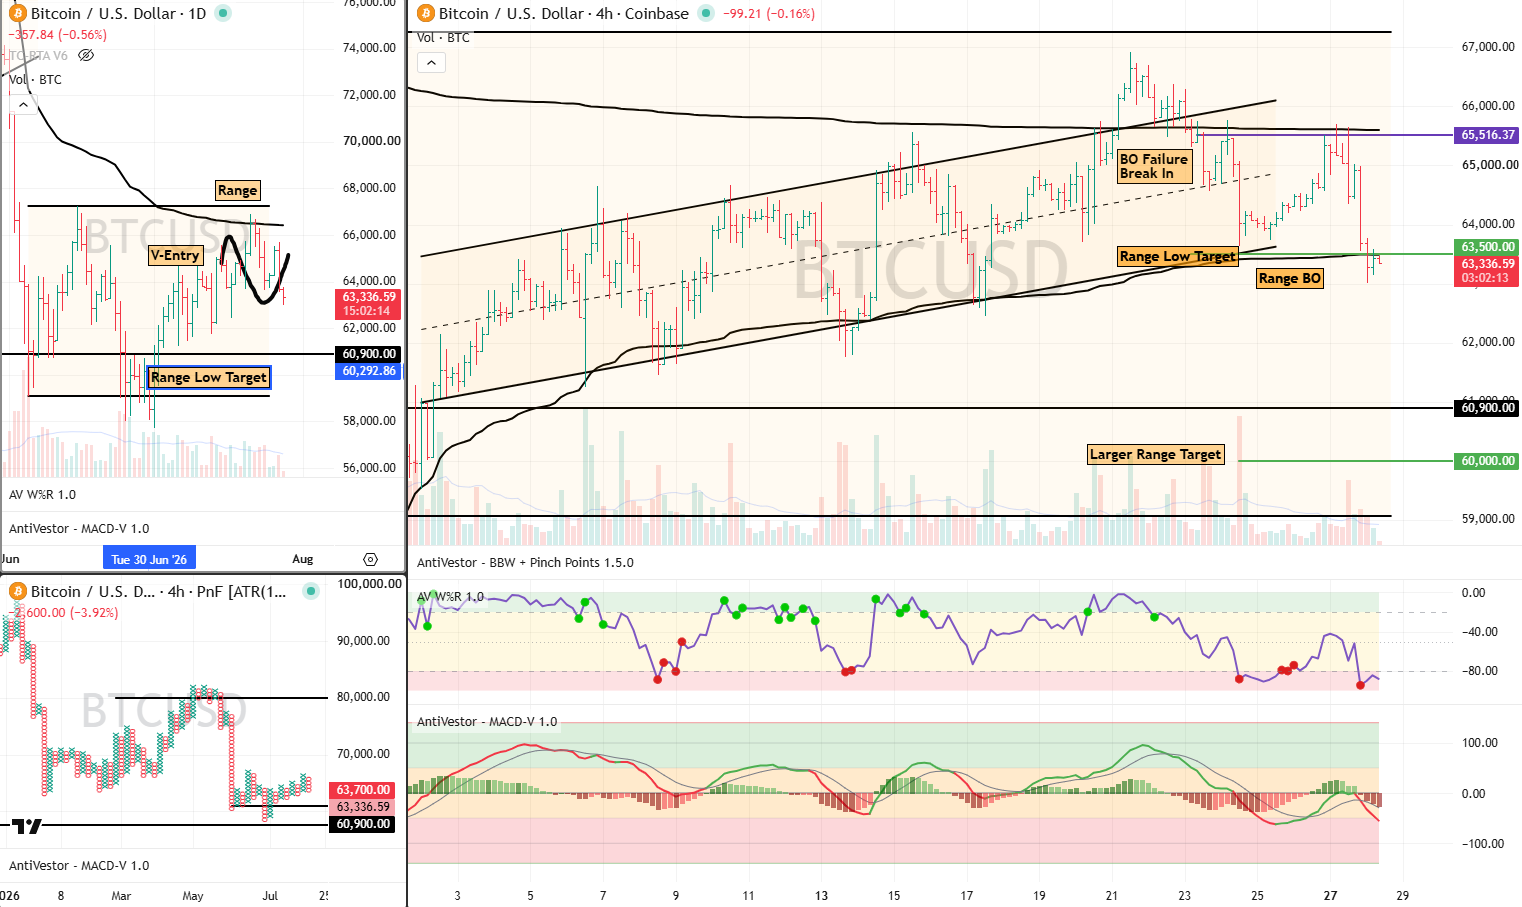Click the May label on the PnF time axis
This screenshot has height=907, width=1522.
point(193,895)
